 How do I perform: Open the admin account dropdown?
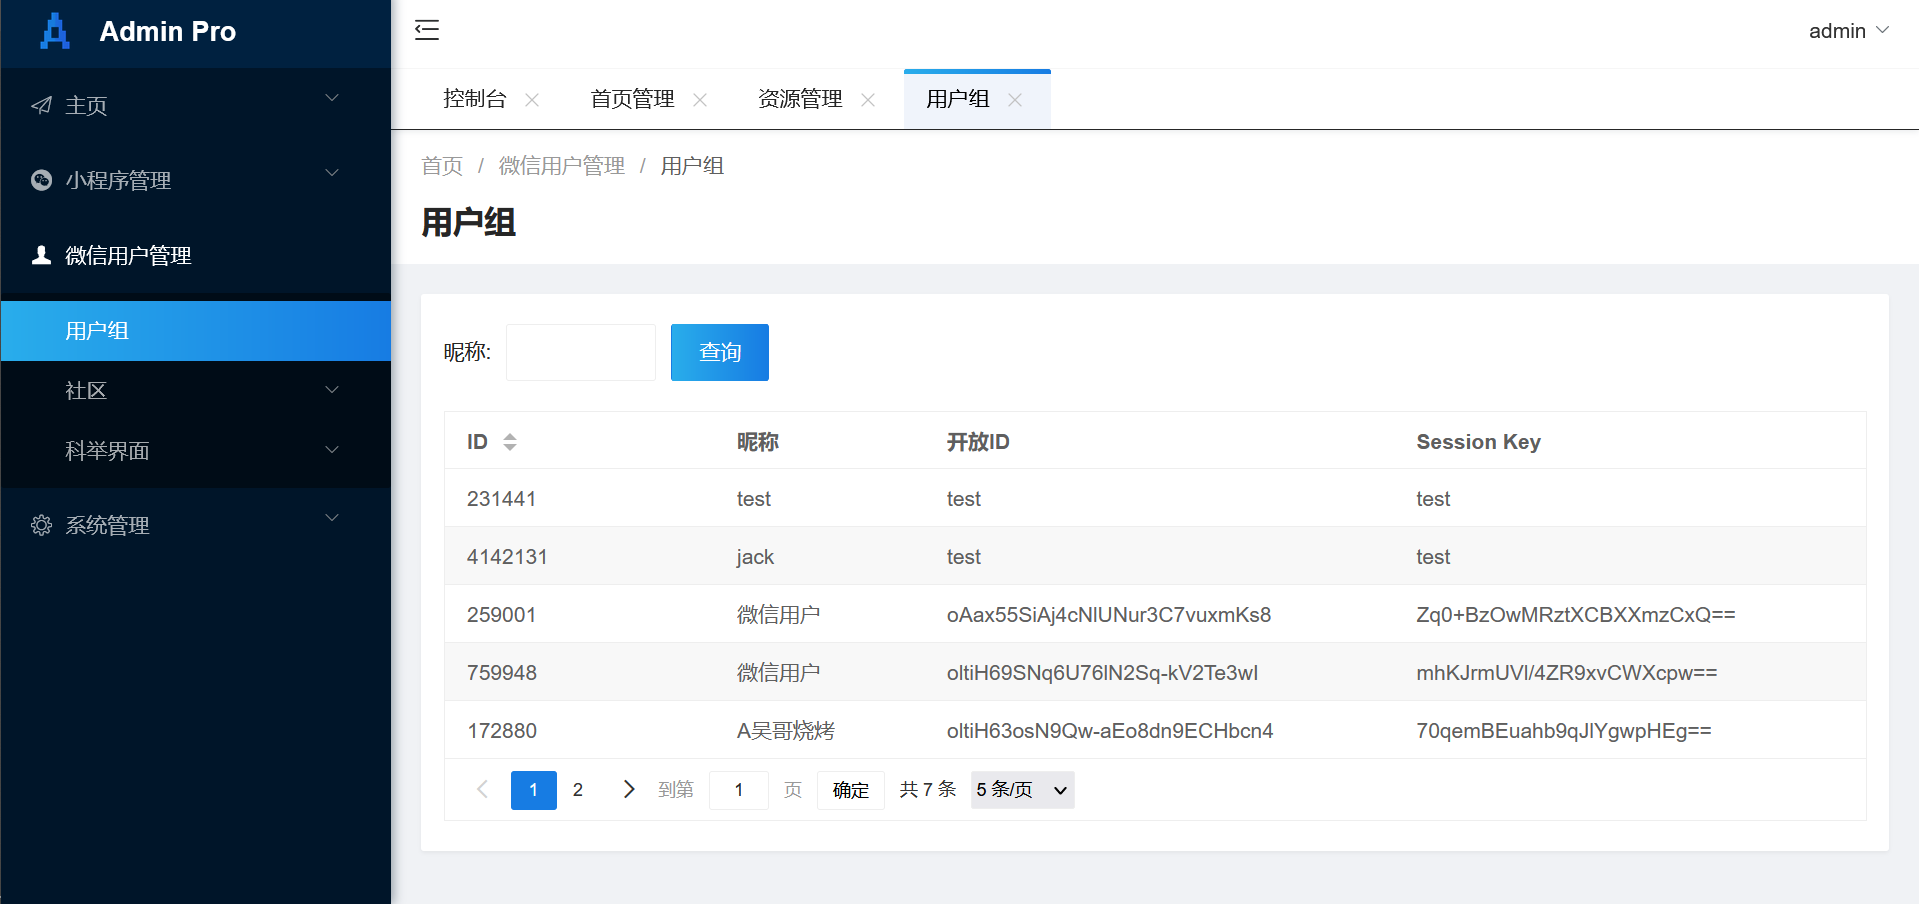[1849, 31]
